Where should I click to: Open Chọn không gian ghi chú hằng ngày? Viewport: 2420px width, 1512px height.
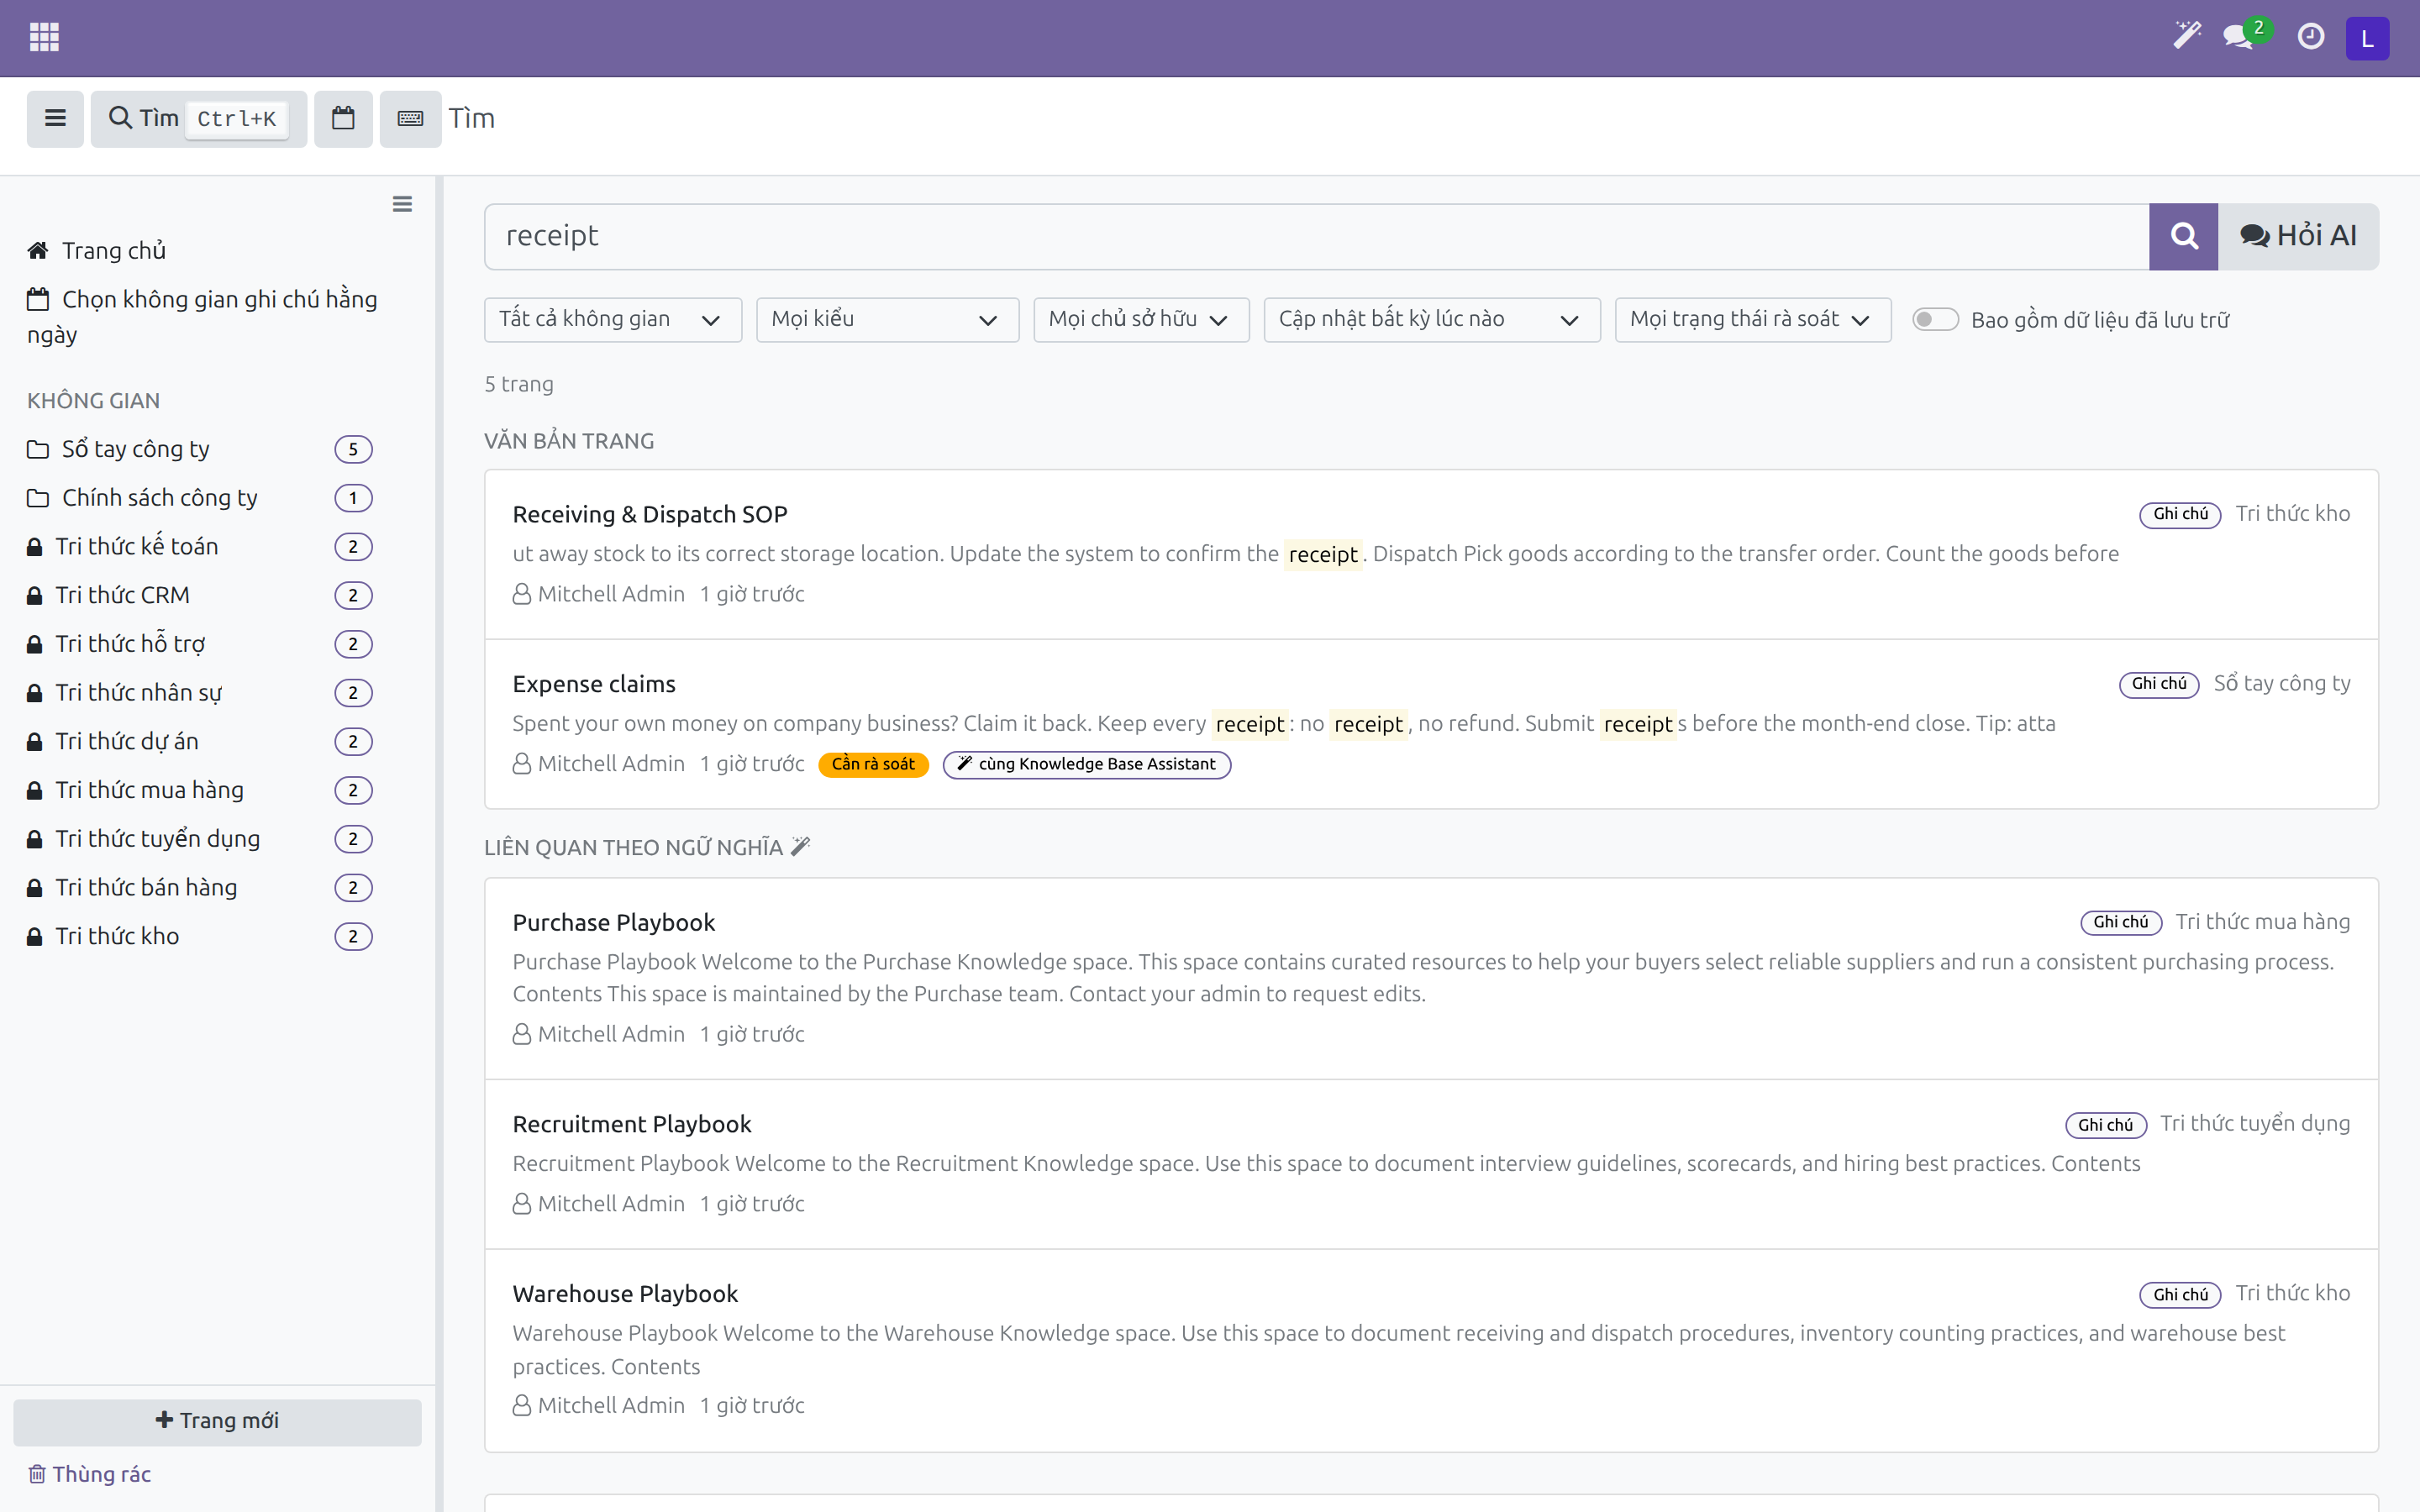pos(202,317)
